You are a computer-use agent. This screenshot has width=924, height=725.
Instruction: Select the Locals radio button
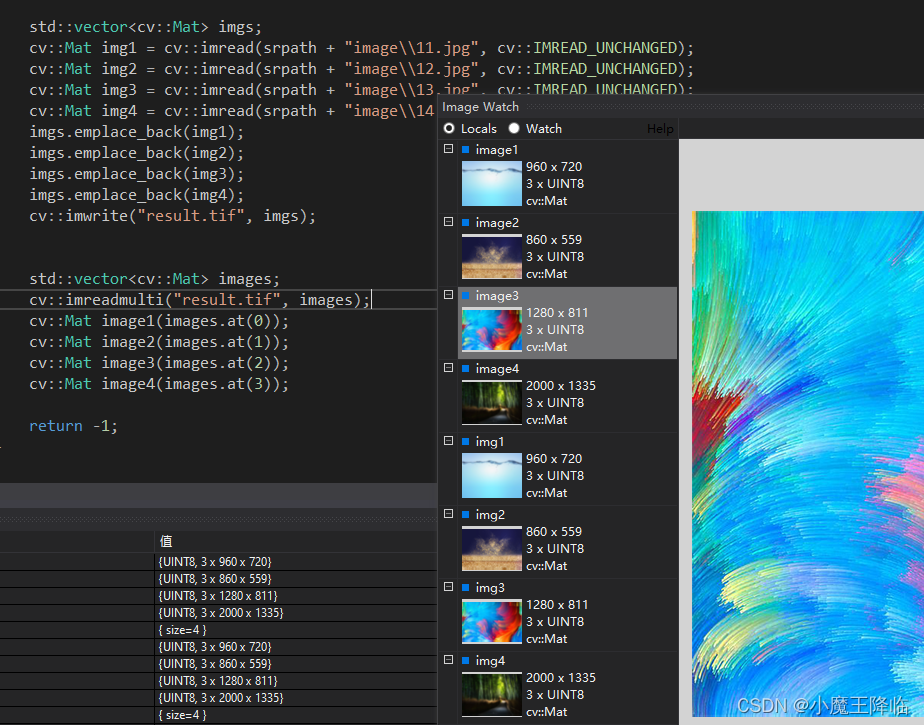tap(450, 128)
